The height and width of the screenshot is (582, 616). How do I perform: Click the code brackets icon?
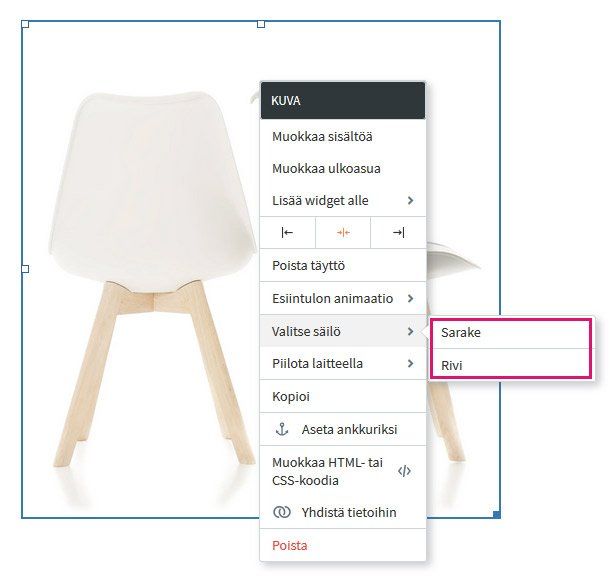[404, 471]
